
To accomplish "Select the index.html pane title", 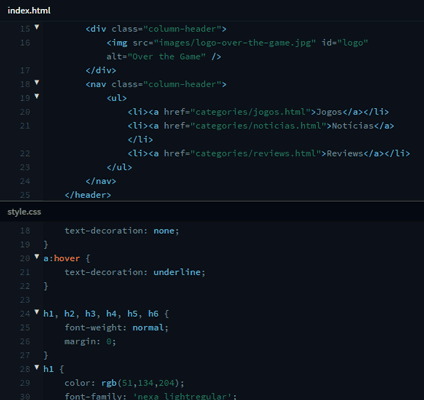I will [x=29, y=11].
